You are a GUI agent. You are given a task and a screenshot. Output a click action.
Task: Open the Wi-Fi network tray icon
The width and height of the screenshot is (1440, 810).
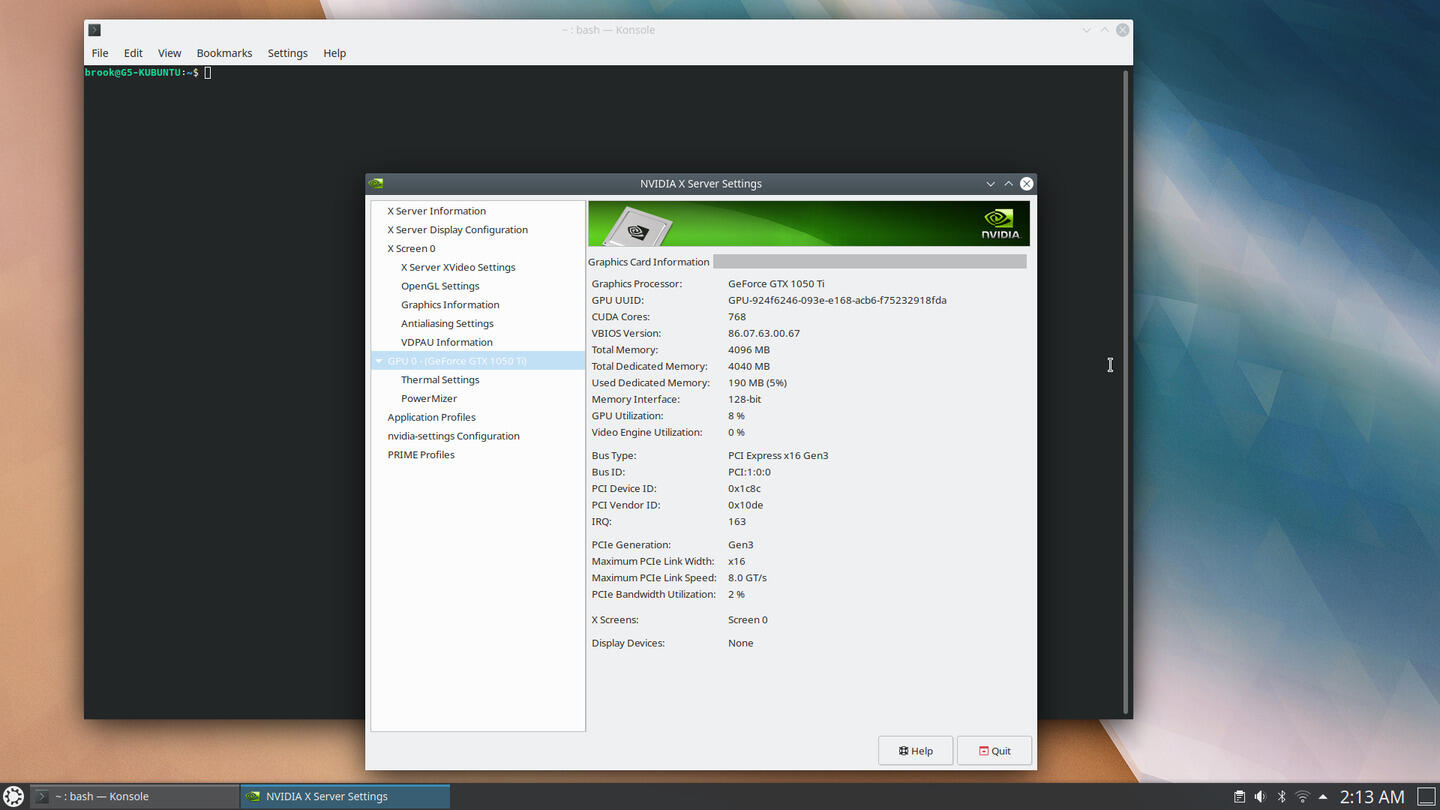[x=1302, y=797]
